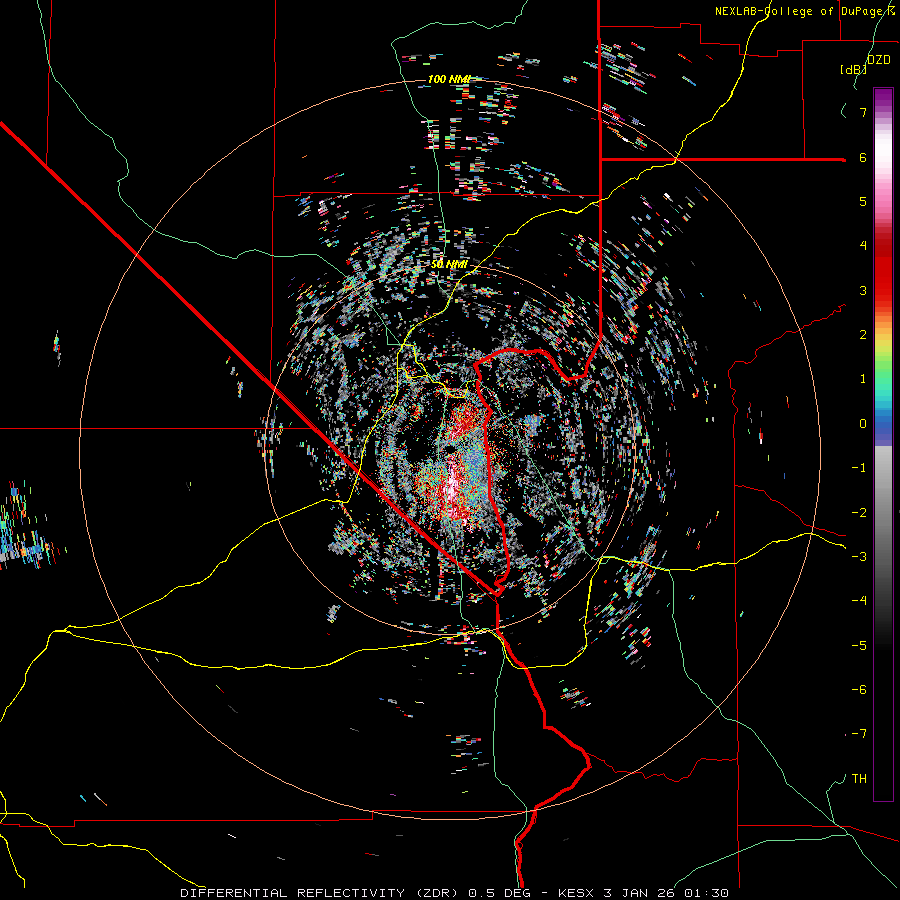Click the 0.5 DEG elevation angle text
Screen dimensions: 900x900
coord(499,893)
